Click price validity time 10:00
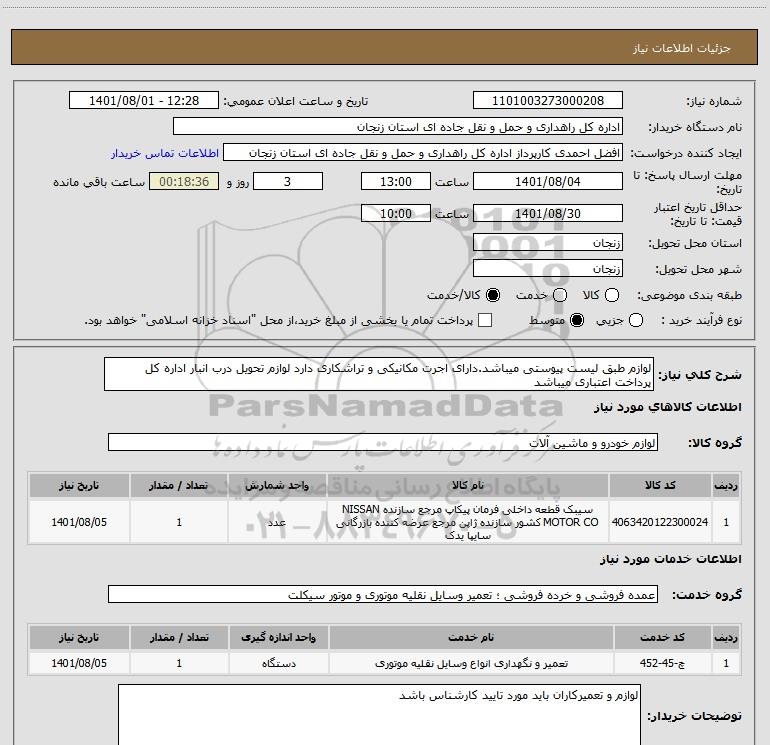This screenshot has height=745, width=770. tap(396, 213)
